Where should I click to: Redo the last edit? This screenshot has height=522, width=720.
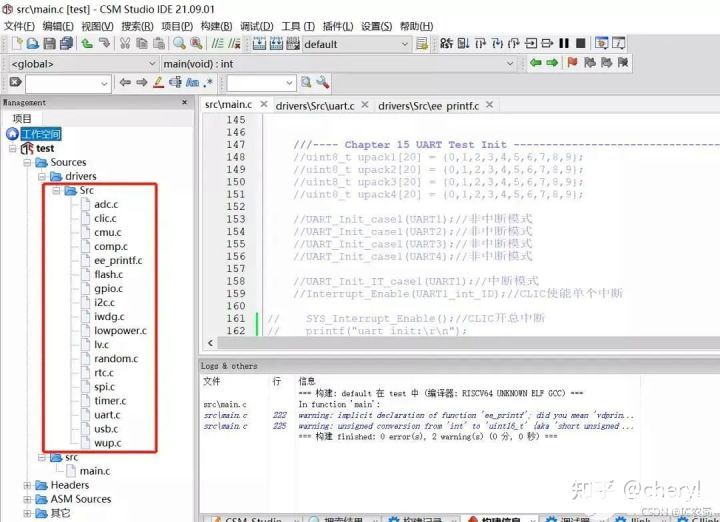pos(105,44)
